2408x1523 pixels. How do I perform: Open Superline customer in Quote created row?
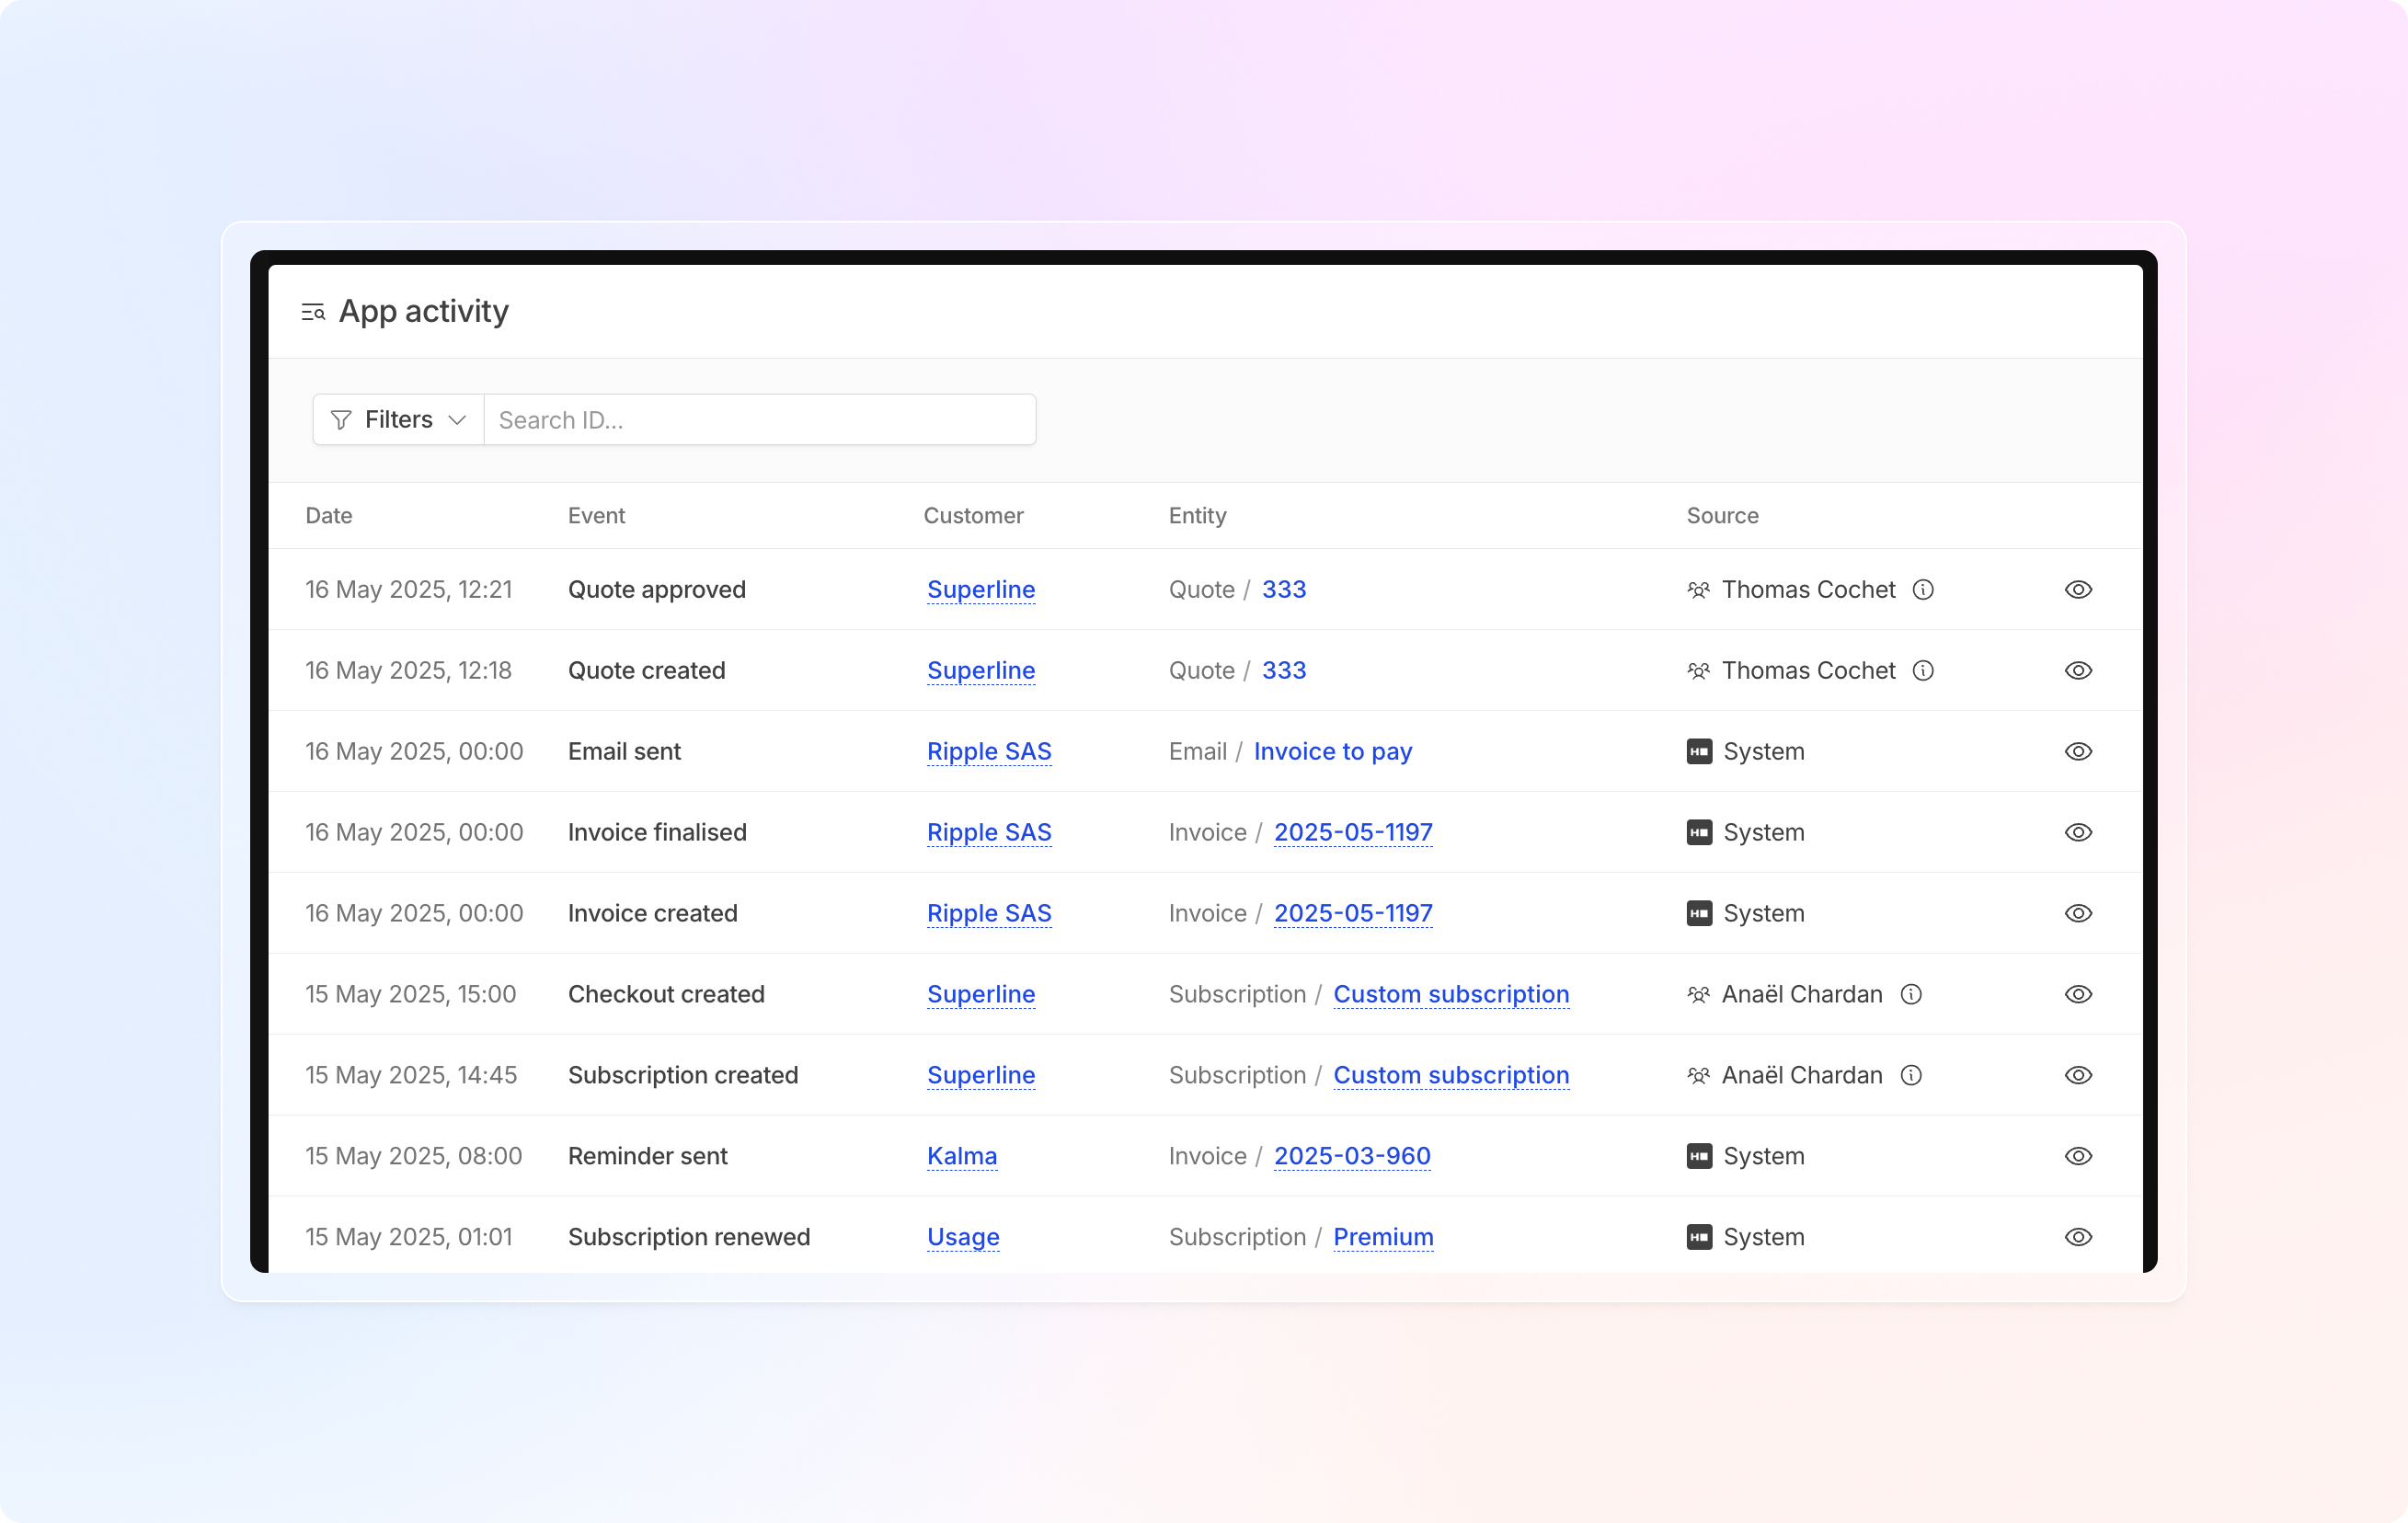tap(981, 671)
